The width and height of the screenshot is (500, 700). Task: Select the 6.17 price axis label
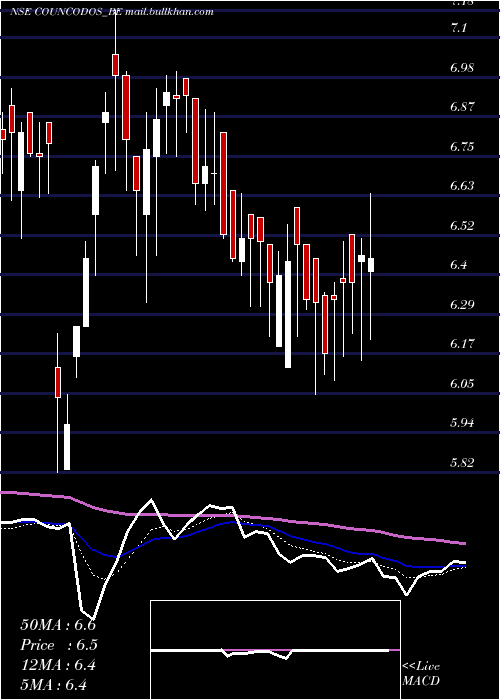[462, 344]
